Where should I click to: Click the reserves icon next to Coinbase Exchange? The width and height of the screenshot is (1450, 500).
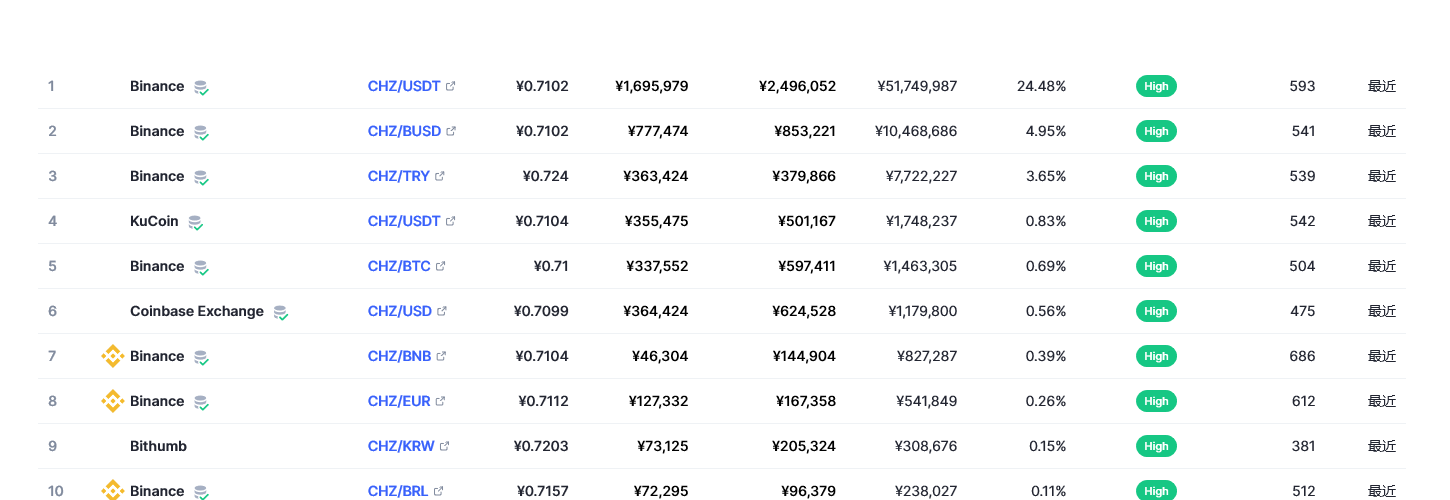pyautogui.click(x=281, y=312)
